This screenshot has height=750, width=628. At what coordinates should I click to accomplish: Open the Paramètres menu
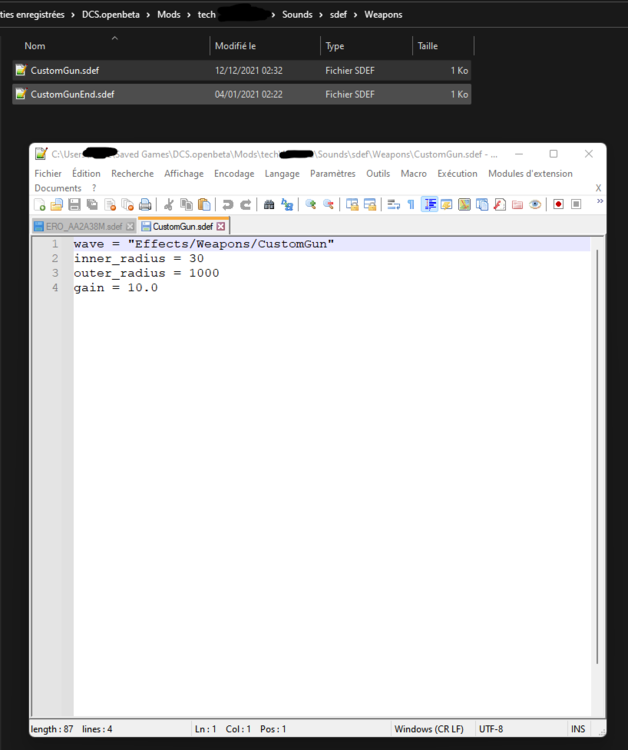point(333,174)
